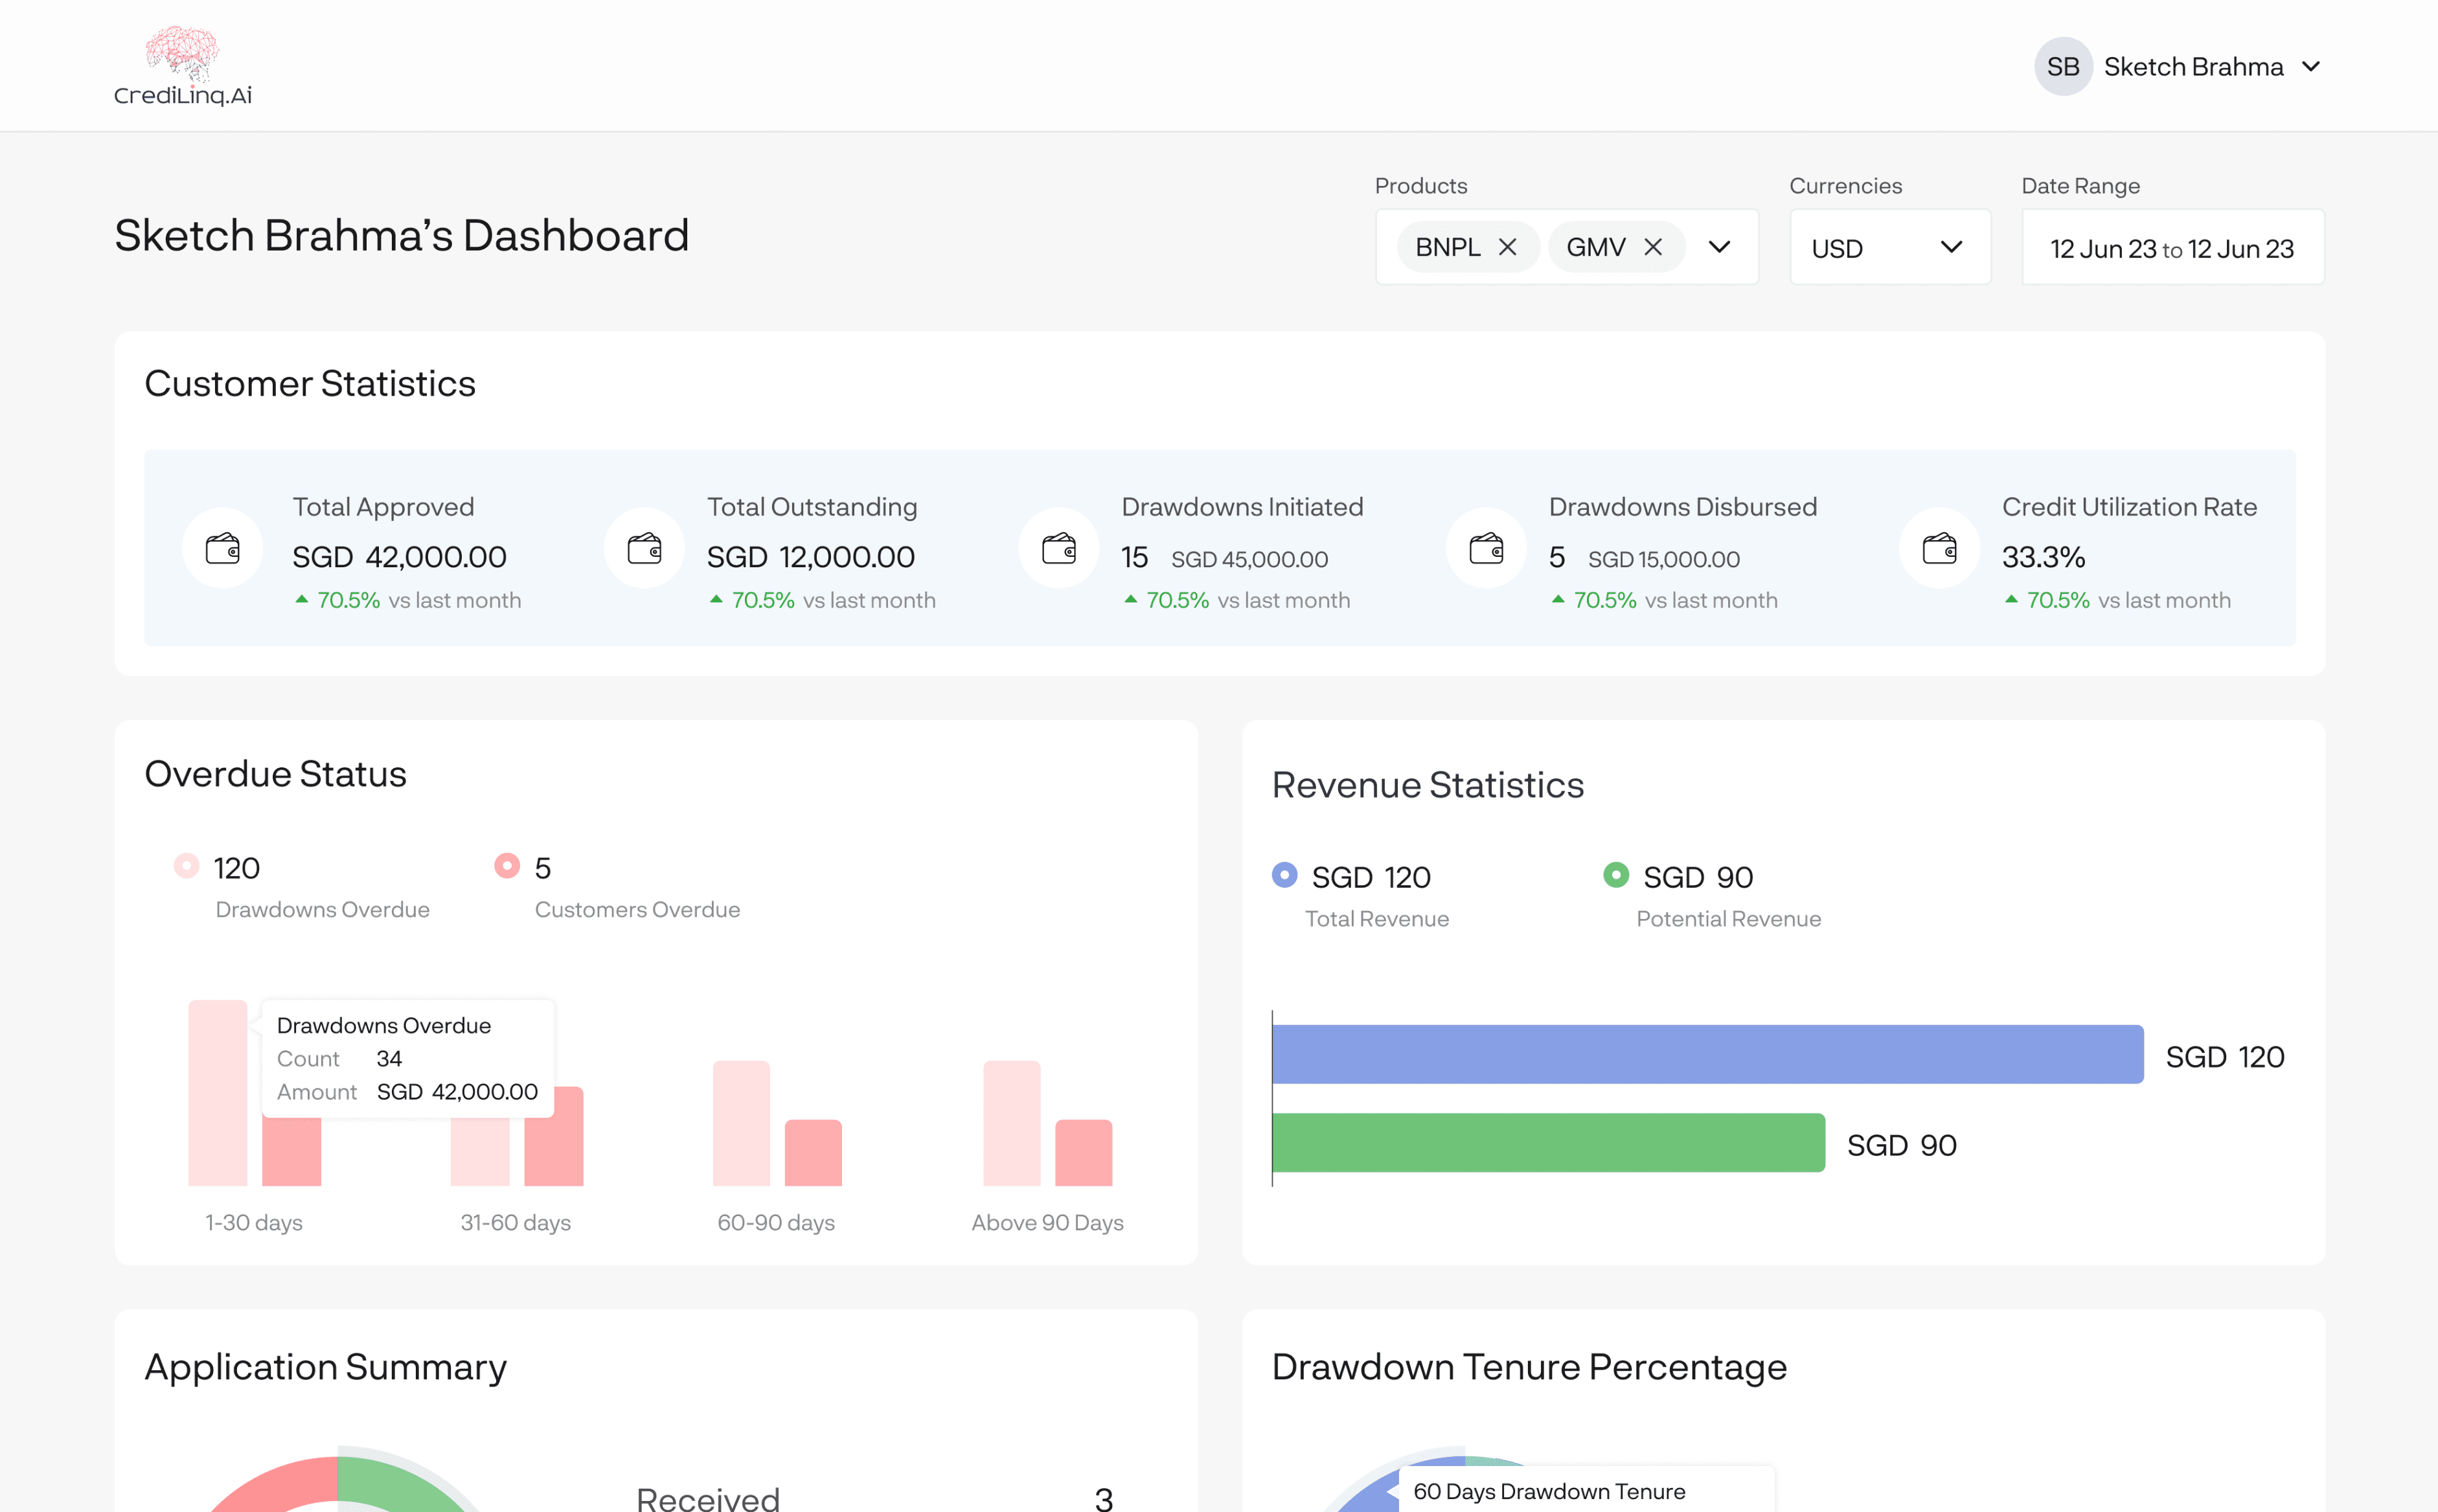The width and height of the screenshot is (2438, 1512).
Task: Click the blue SGD 120 revenue bar
Action: (x=1707, y=1054)
